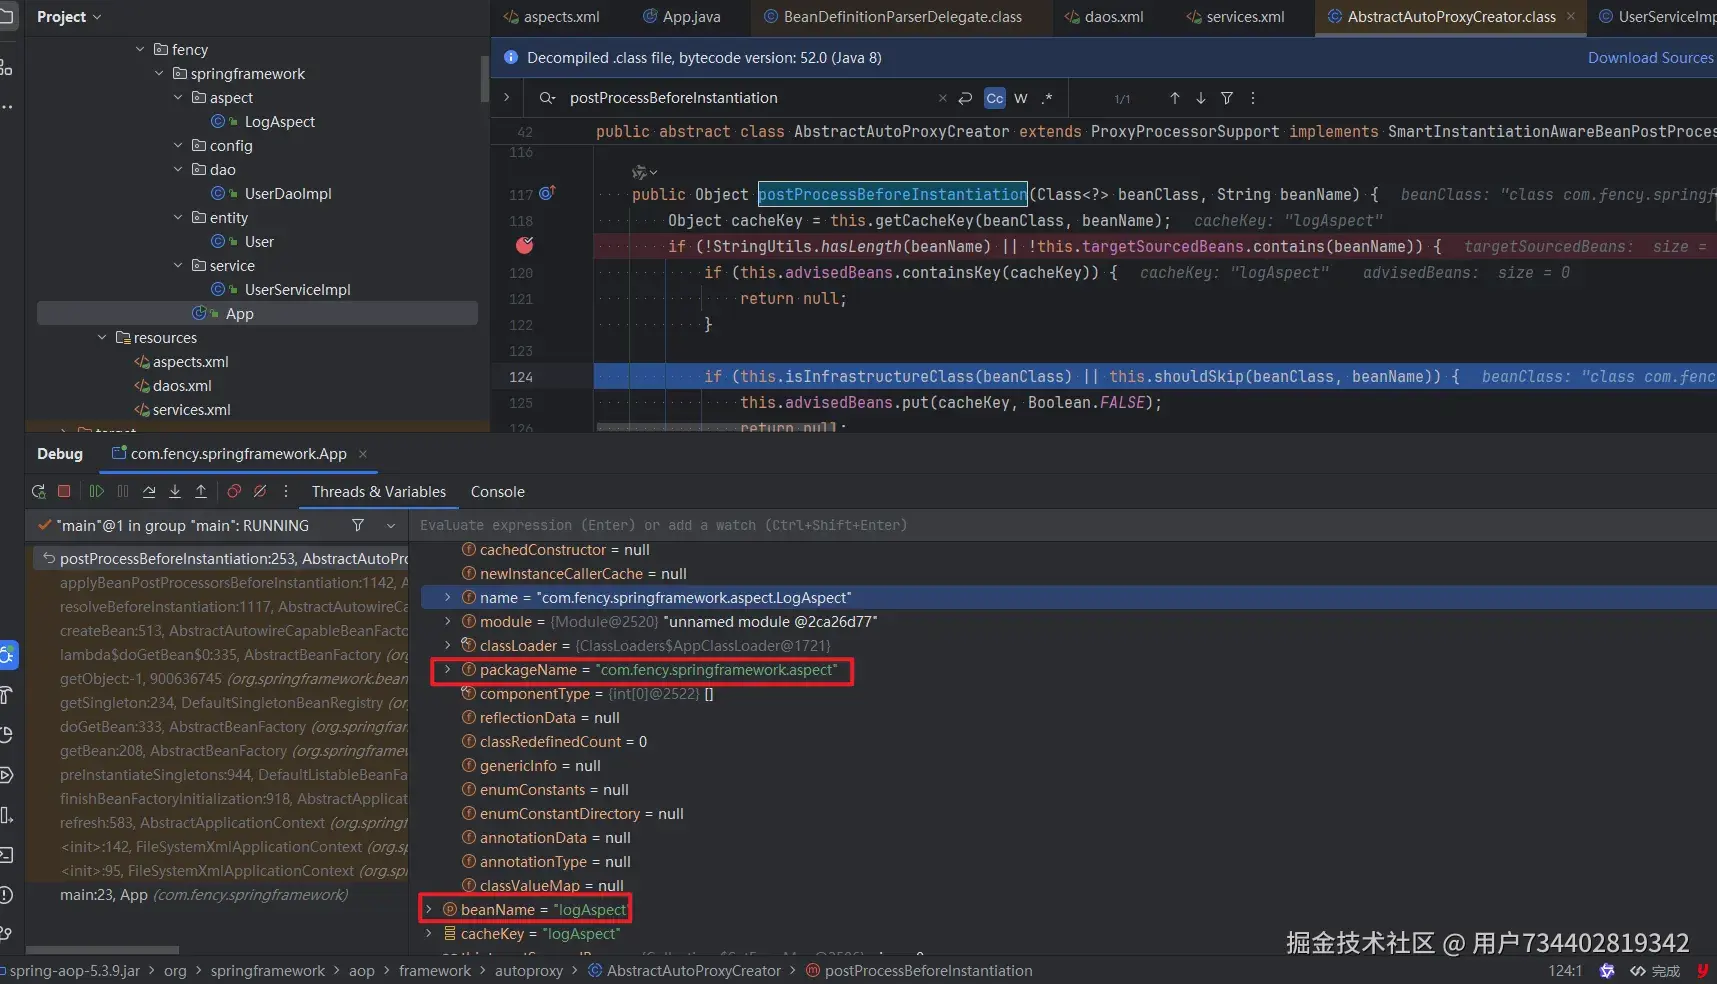This screenshot has height=984, width=1717.
Task: Mute all breakpoints
Action: tap(260, 491)
